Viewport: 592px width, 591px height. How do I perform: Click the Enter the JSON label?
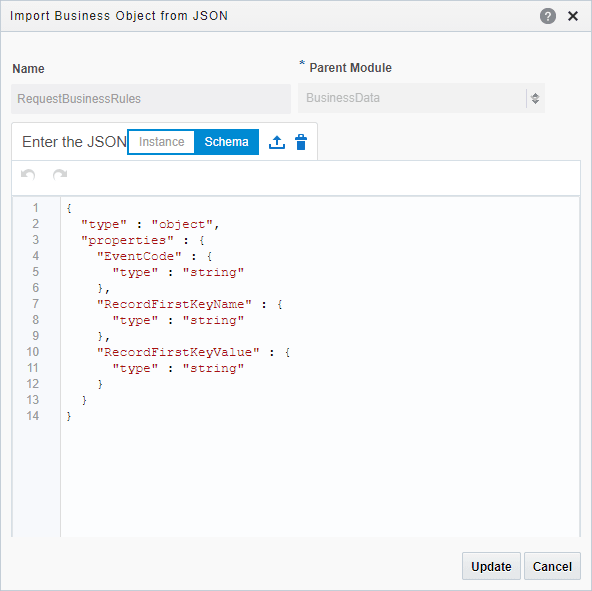(x=74, y=142)
